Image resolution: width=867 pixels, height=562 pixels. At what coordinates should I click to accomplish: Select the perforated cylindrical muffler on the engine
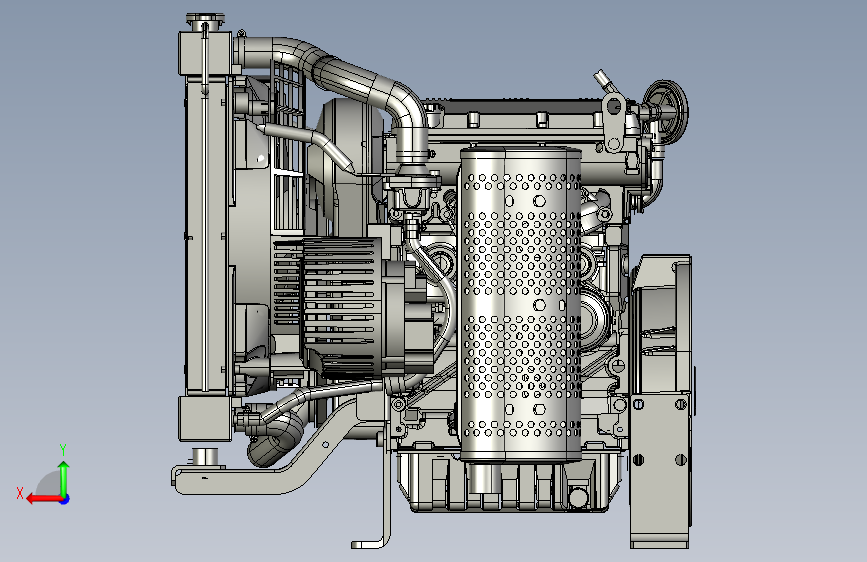point(520,305)
